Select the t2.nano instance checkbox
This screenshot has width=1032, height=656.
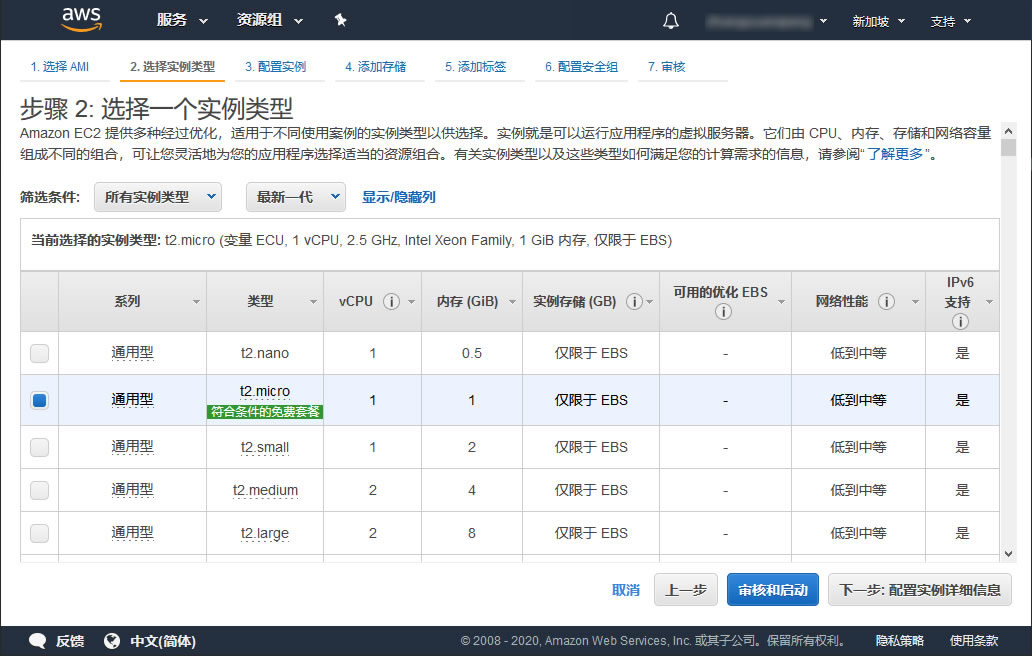click(39, 353)
